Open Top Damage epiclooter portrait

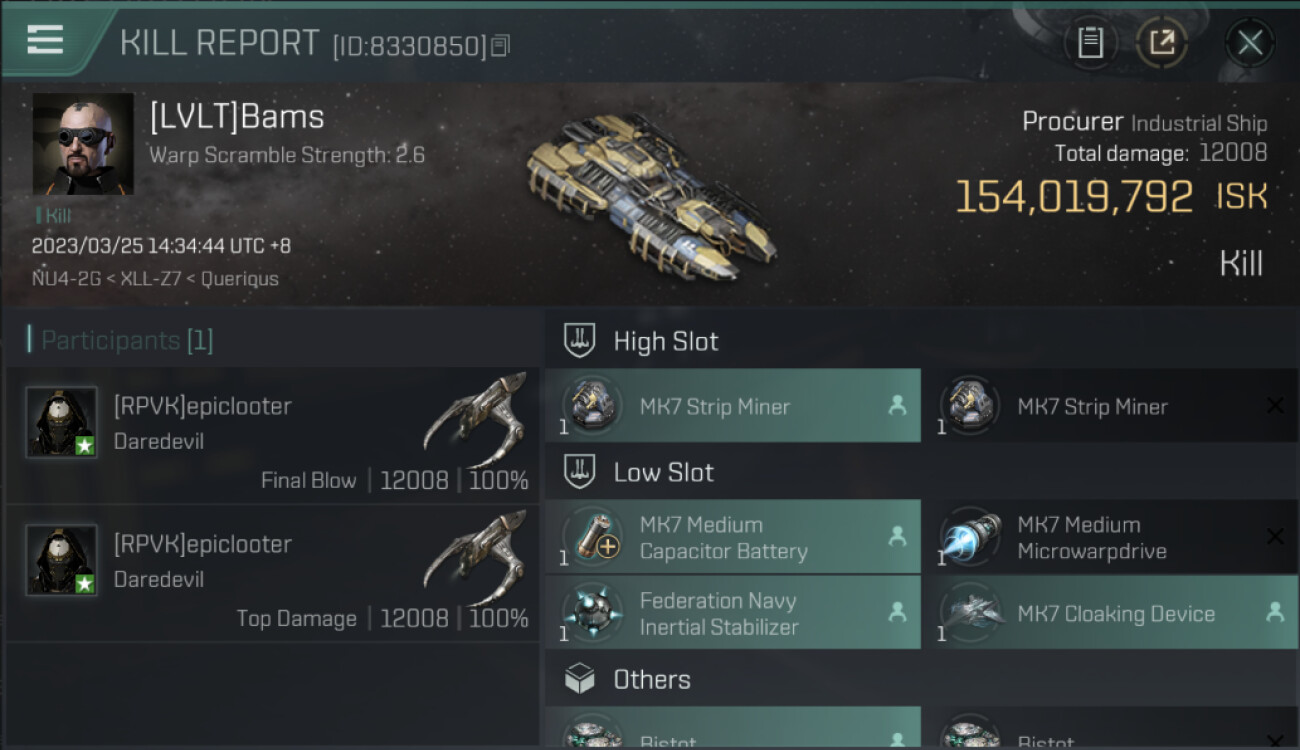point(61,560)
